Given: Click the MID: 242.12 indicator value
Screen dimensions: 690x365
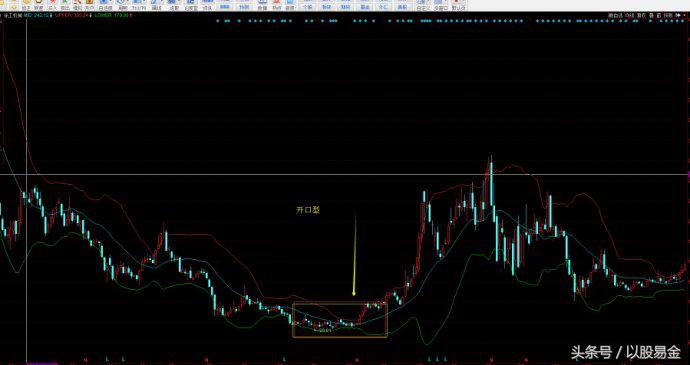Looking at the screenshot, I should click(x=38, y=15).
